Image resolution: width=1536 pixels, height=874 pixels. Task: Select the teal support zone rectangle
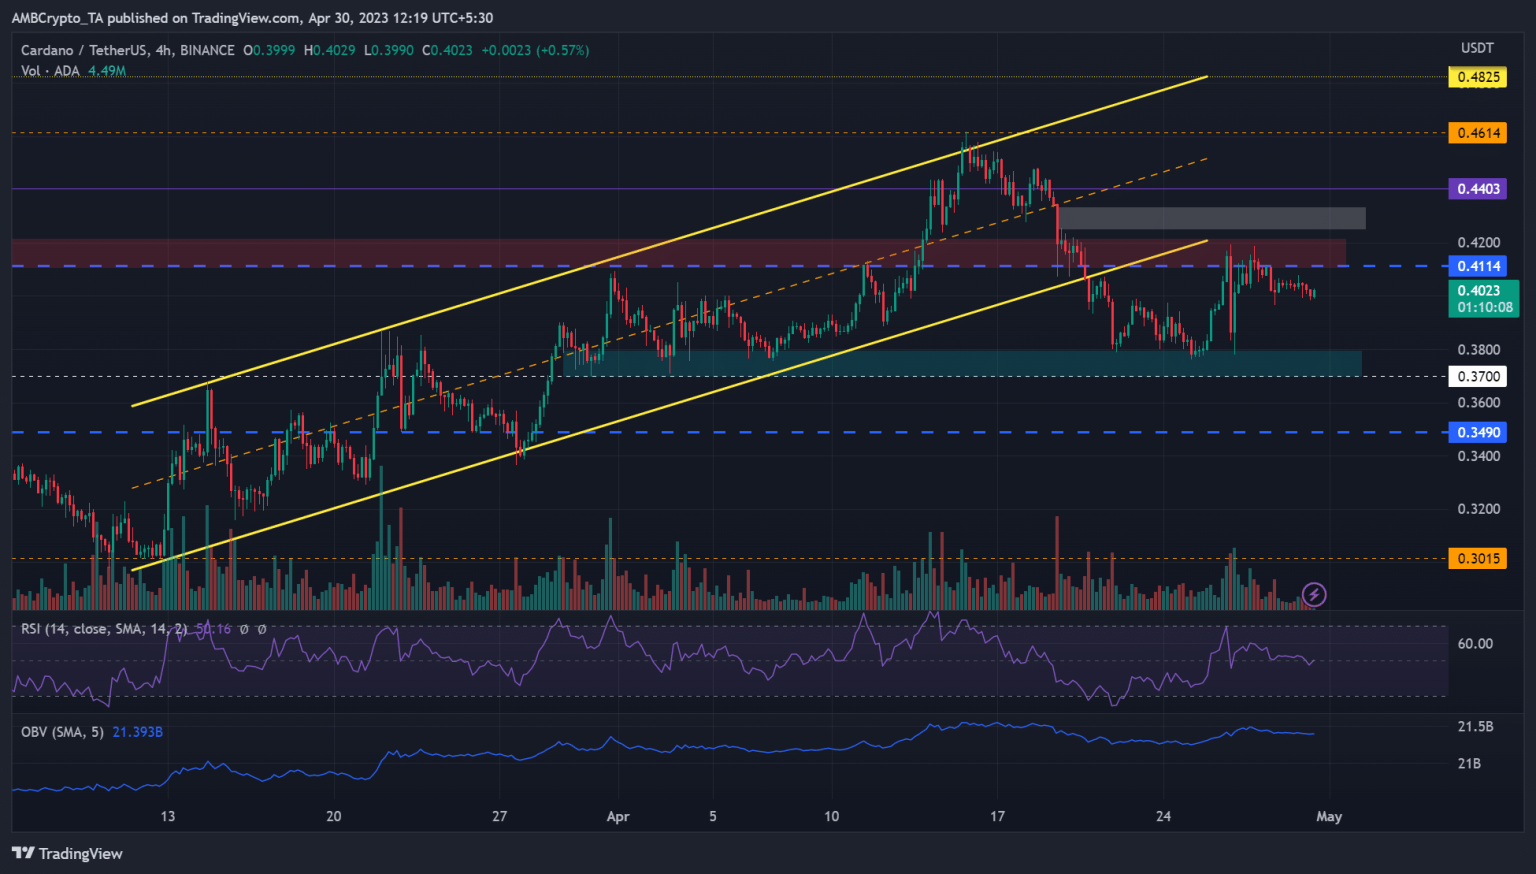960,362
